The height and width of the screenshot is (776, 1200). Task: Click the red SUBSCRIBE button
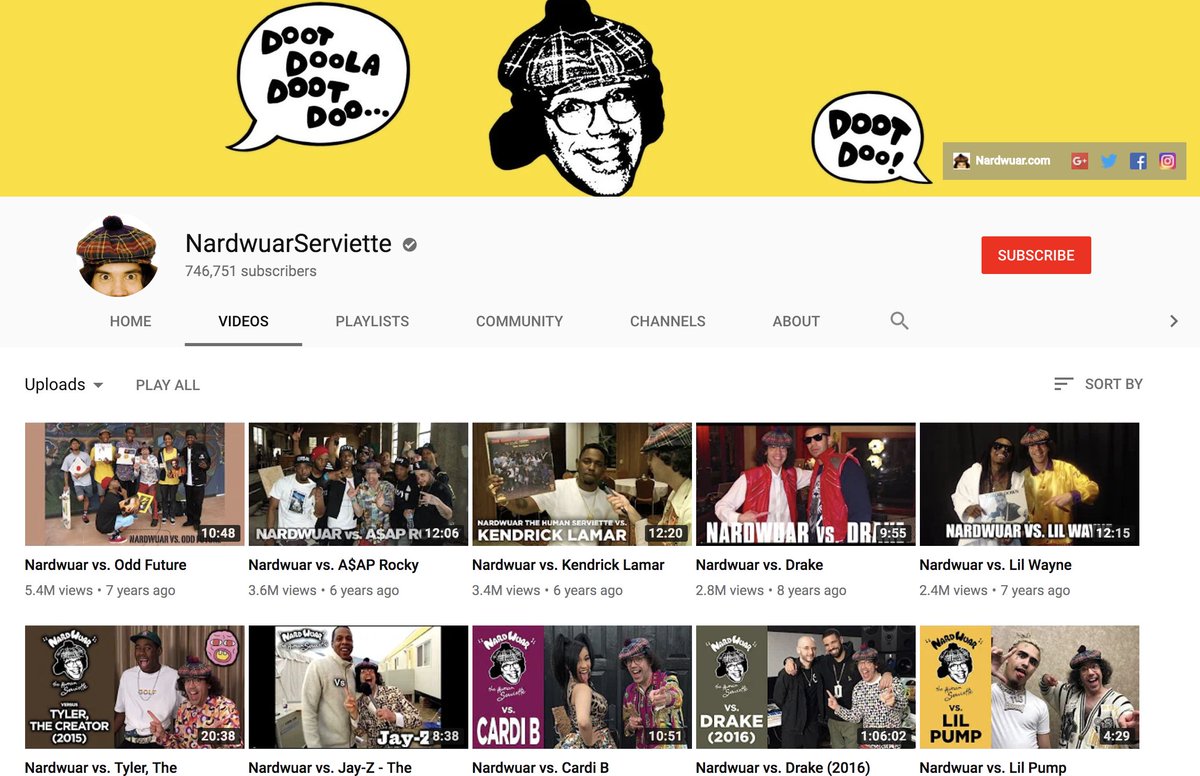point(1036,255)
